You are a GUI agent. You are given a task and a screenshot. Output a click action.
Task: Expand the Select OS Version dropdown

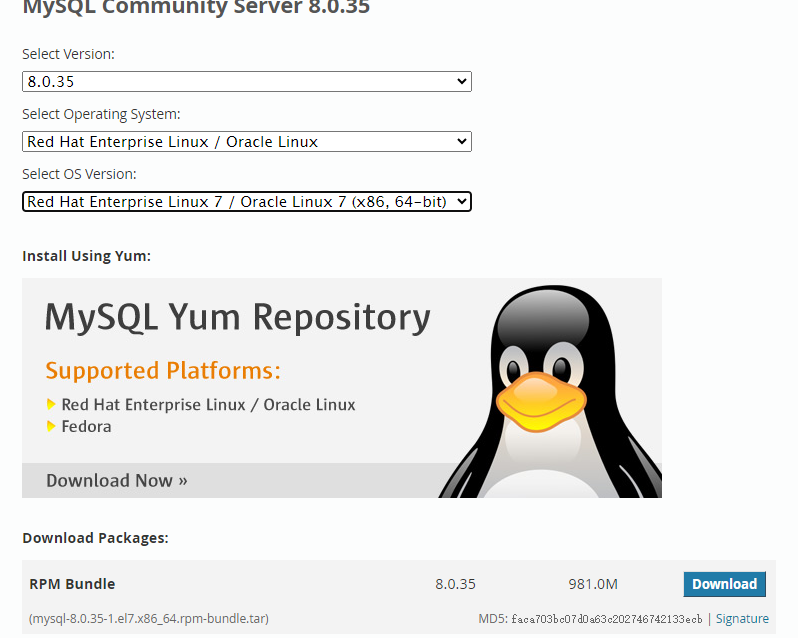[247, 201]
